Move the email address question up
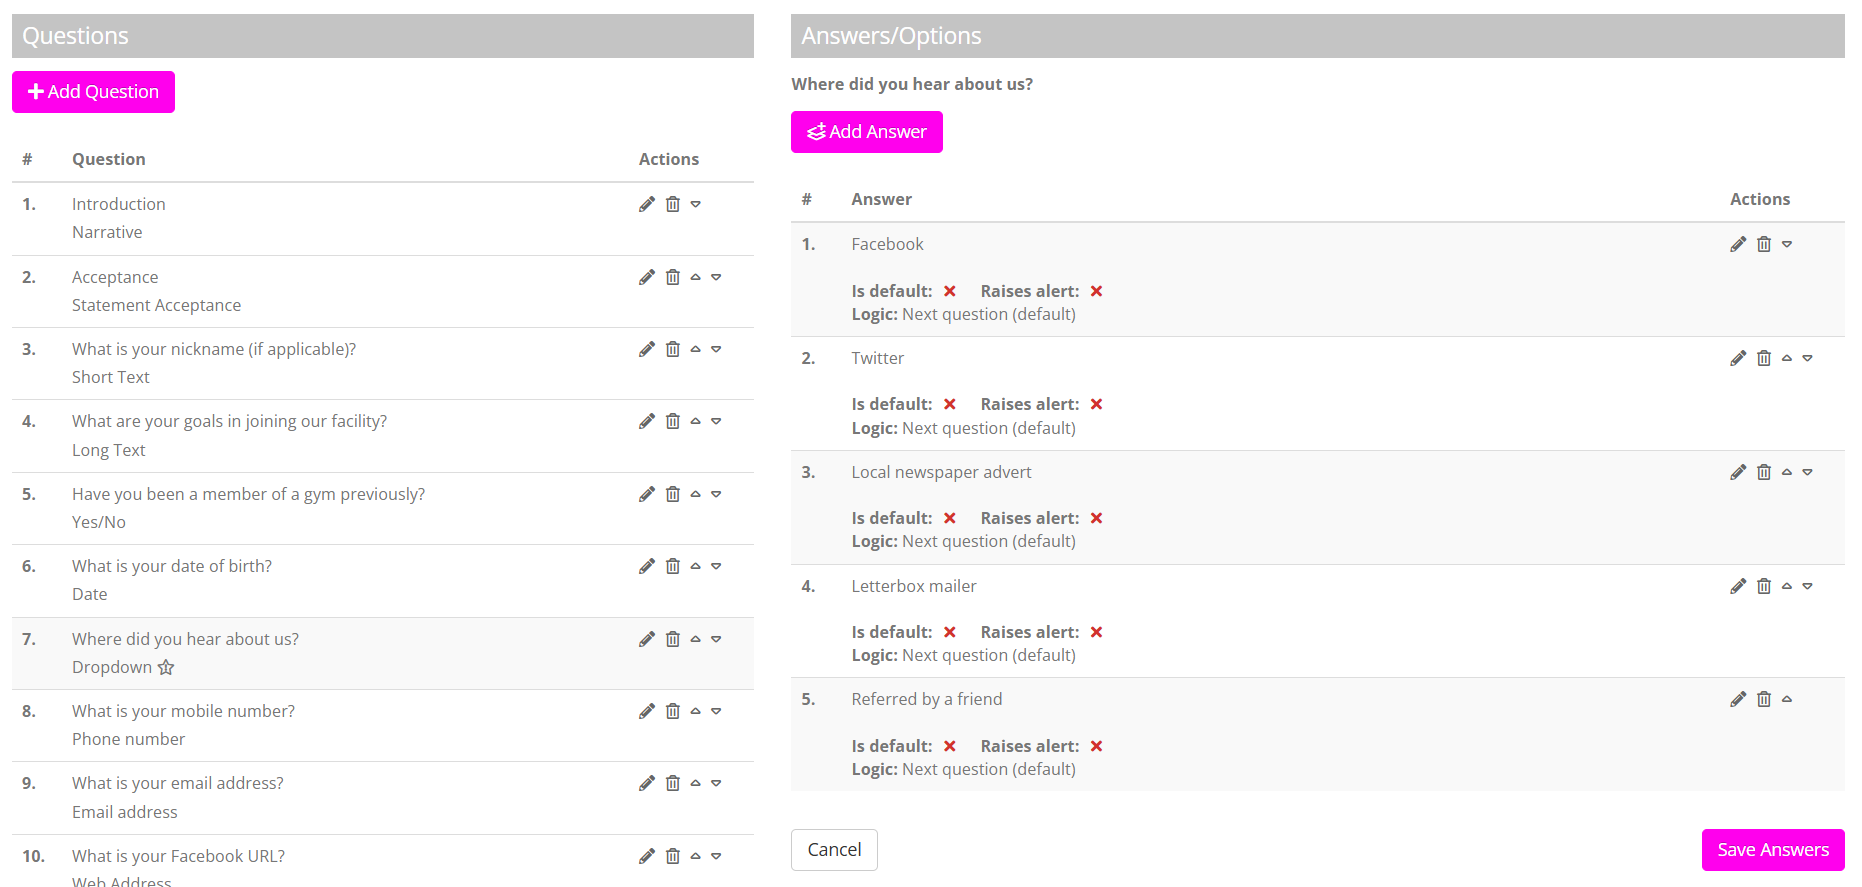 [x=695, y=783]
